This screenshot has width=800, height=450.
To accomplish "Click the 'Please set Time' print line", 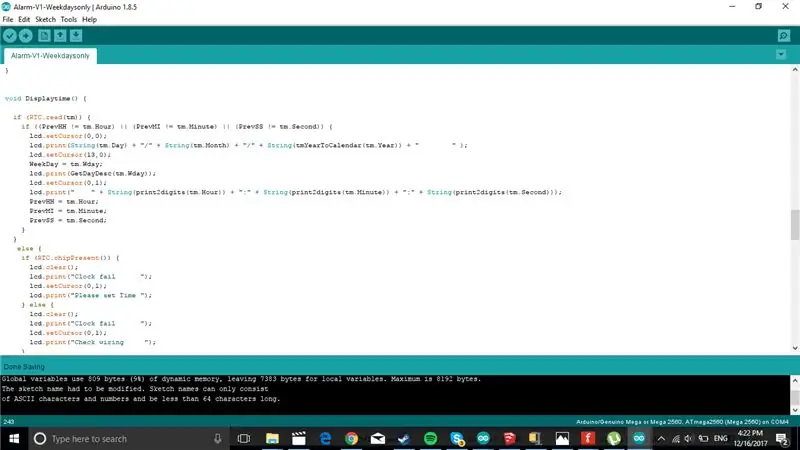I will (90, 295).
